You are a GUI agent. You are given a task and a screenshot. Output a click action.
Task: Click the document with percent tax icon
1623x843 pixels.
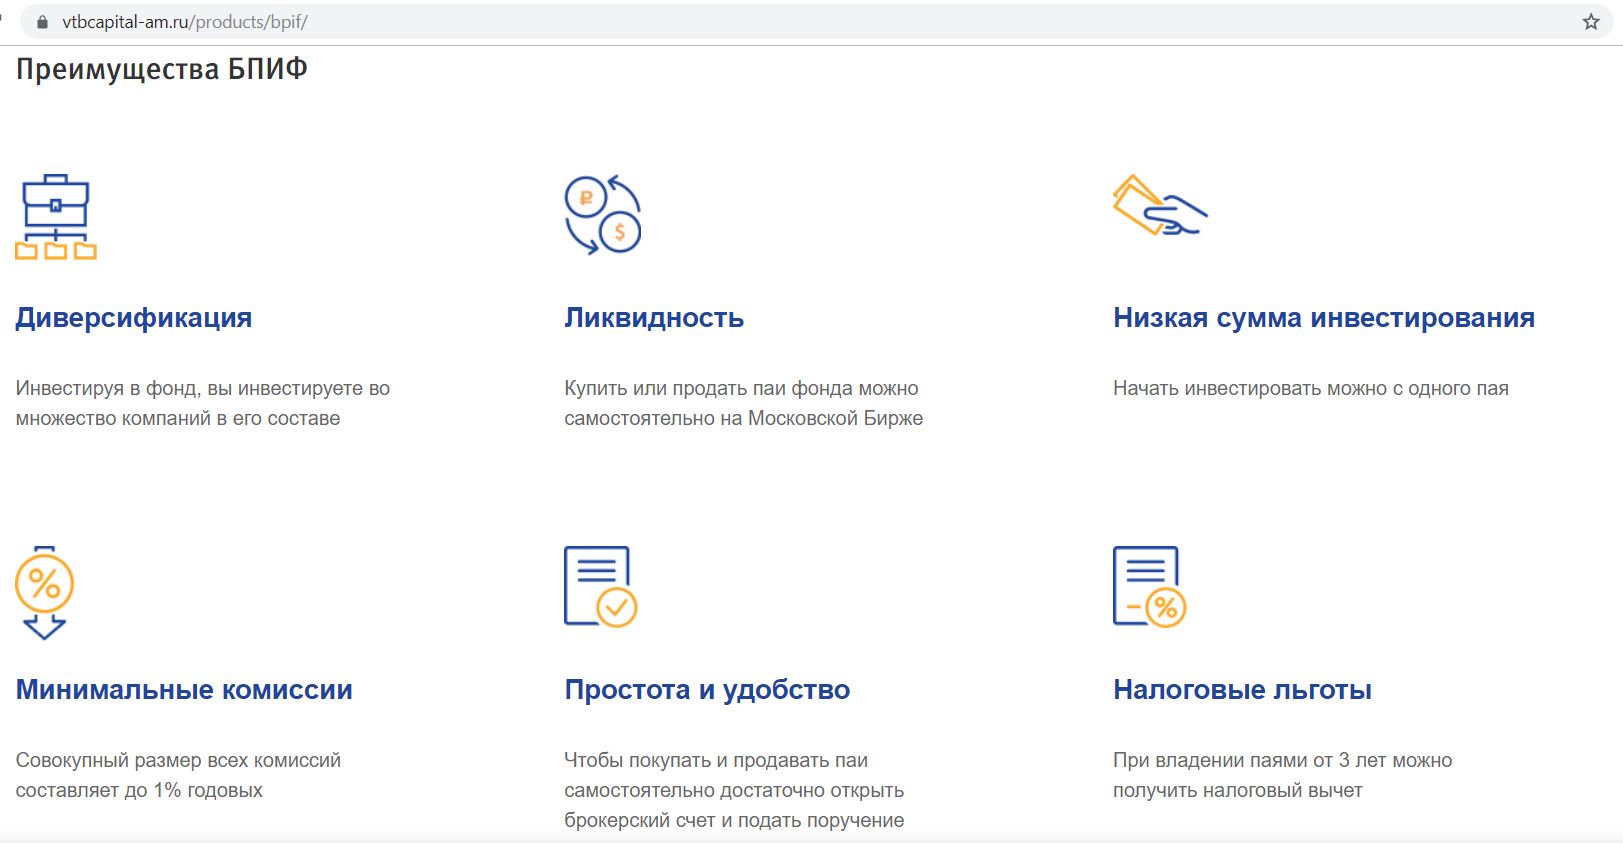point(1149,587)
